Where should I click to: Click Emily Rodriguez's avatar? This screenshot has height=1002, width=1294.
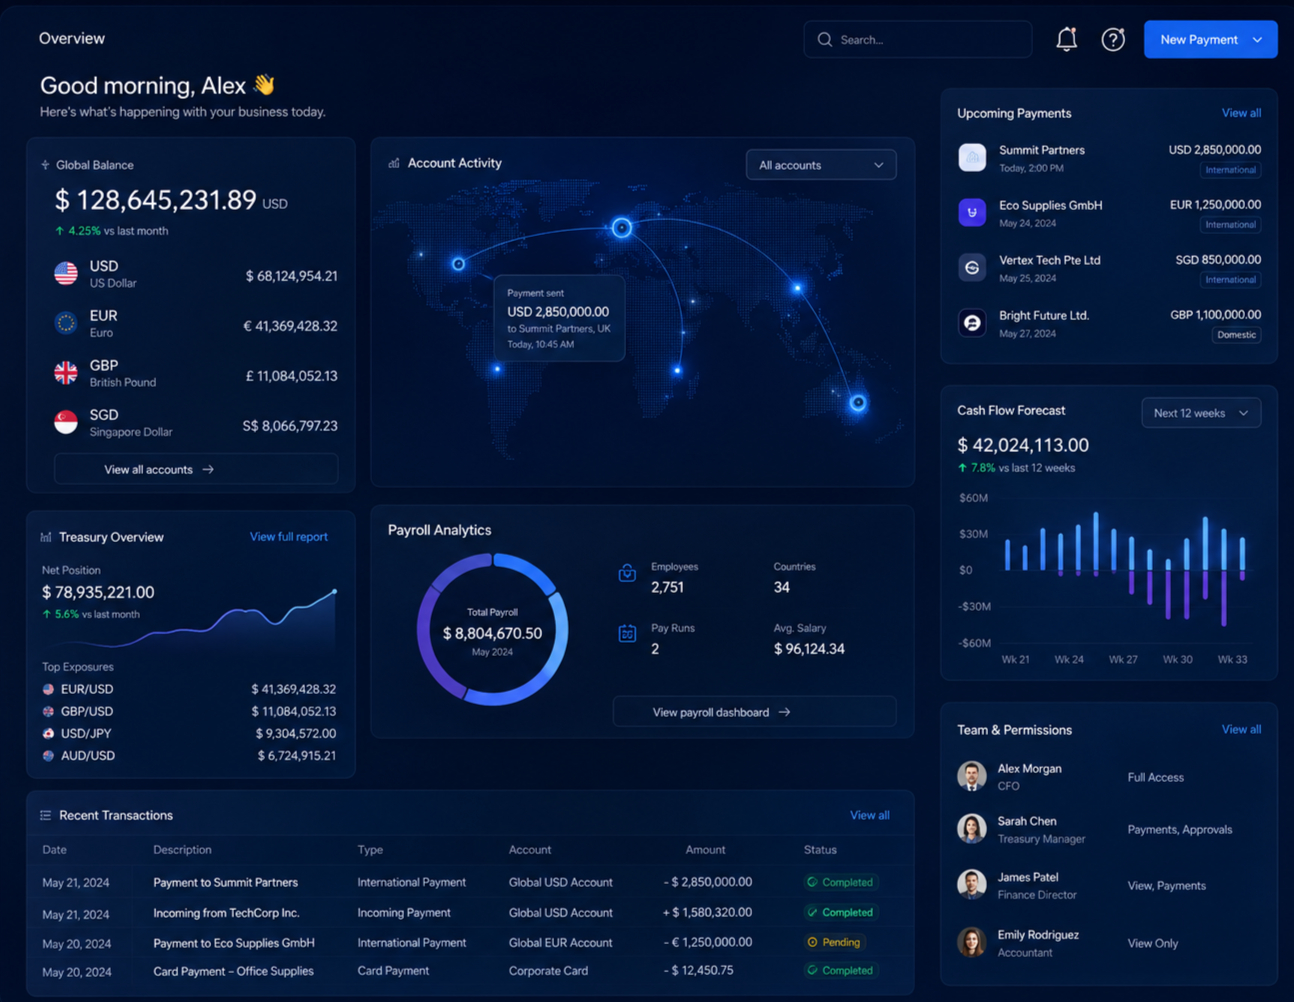pyautogui.click(x=972, y=942)
